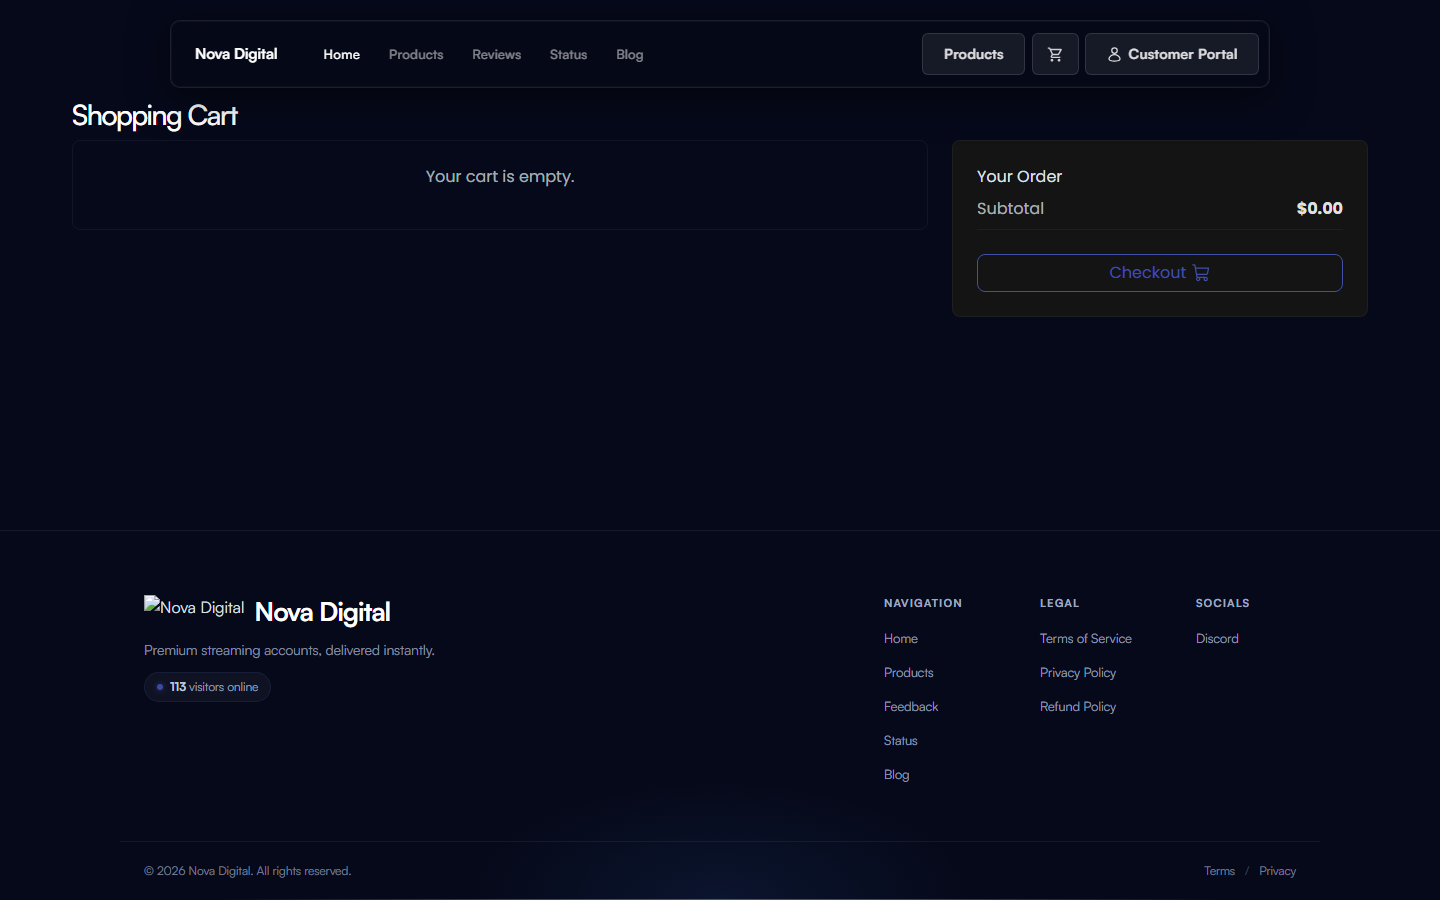Click the NAVIGATION footer heading

click(x=923, y=603)
